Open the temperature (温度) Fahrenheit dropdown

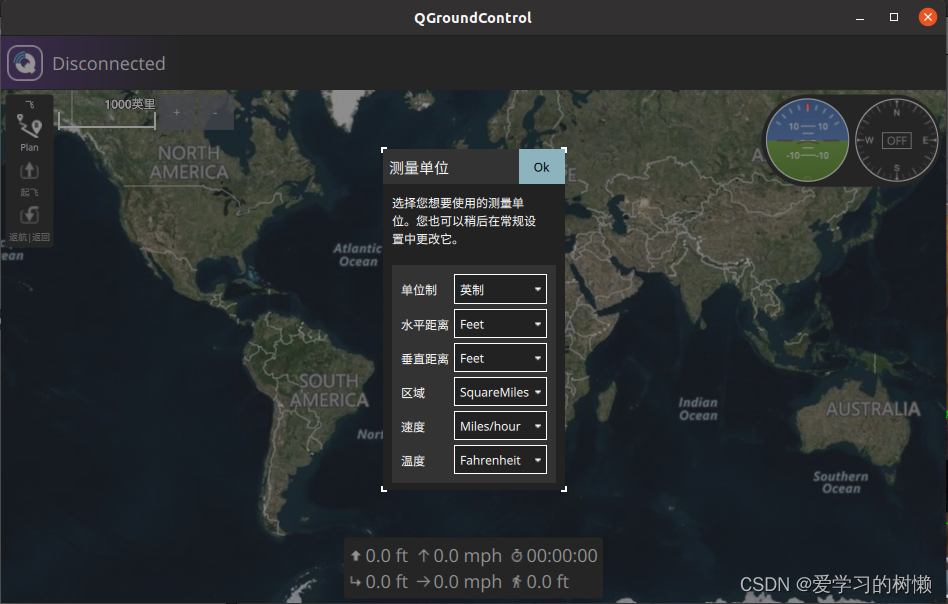(500, 460)
